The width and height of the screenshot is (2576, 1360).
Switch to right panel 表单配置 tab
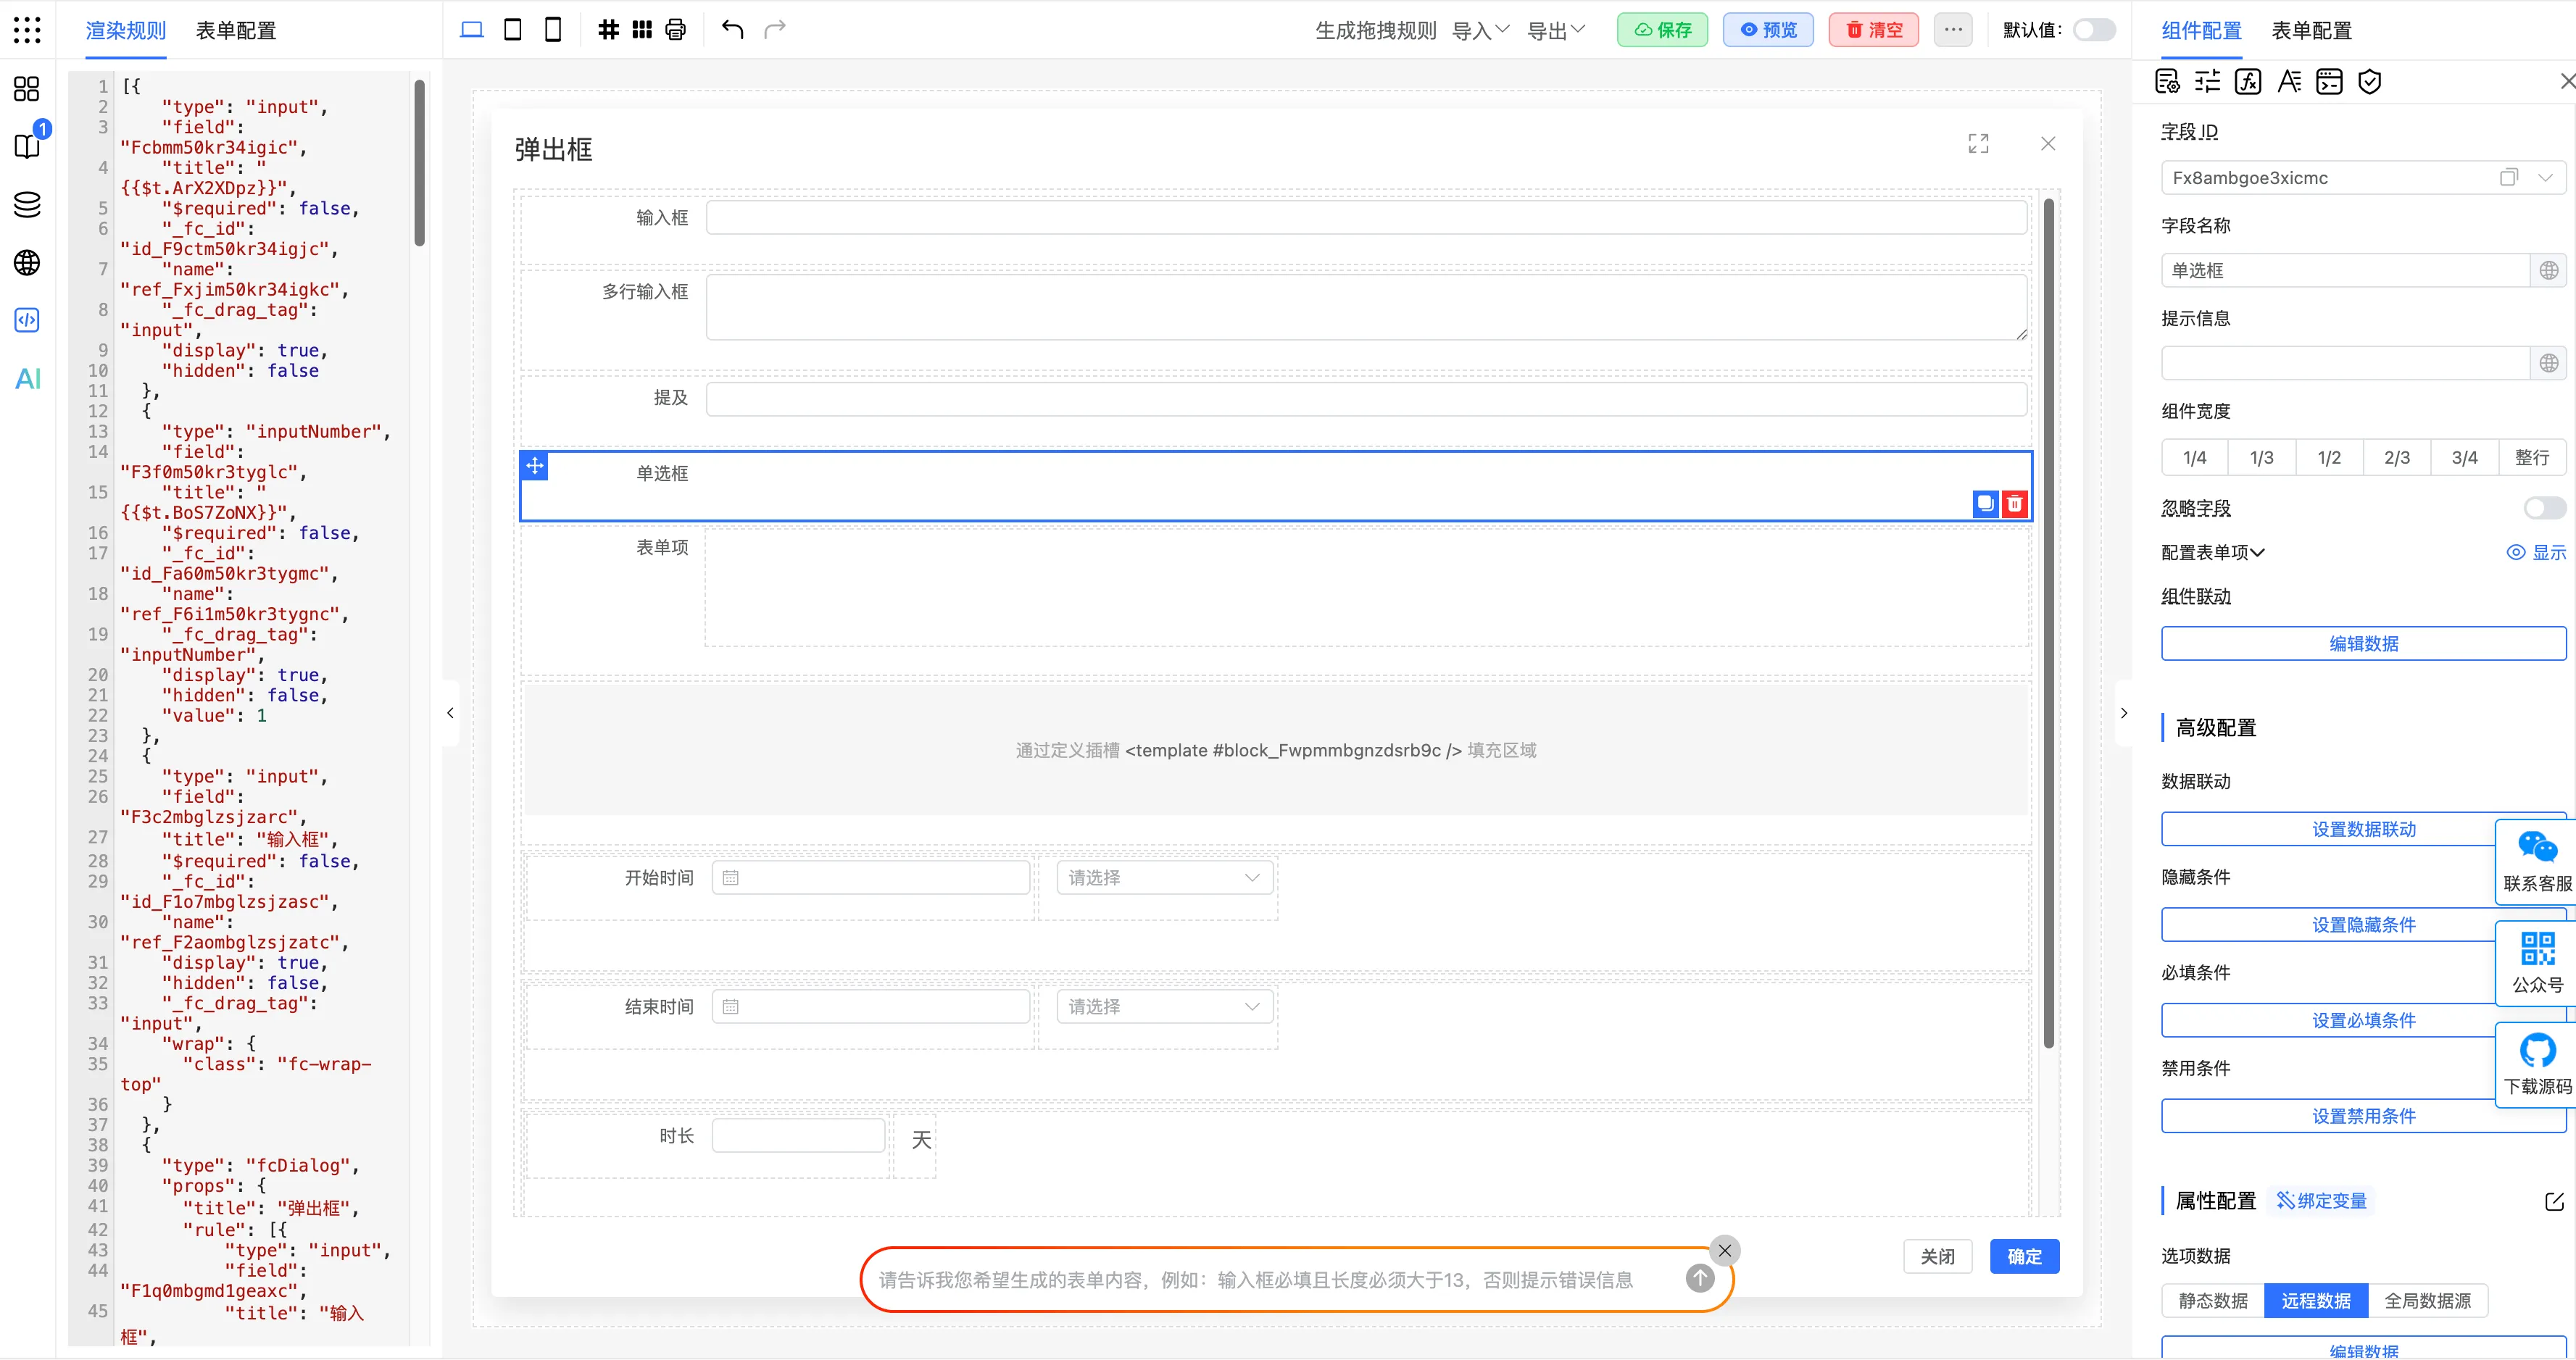2311,31
